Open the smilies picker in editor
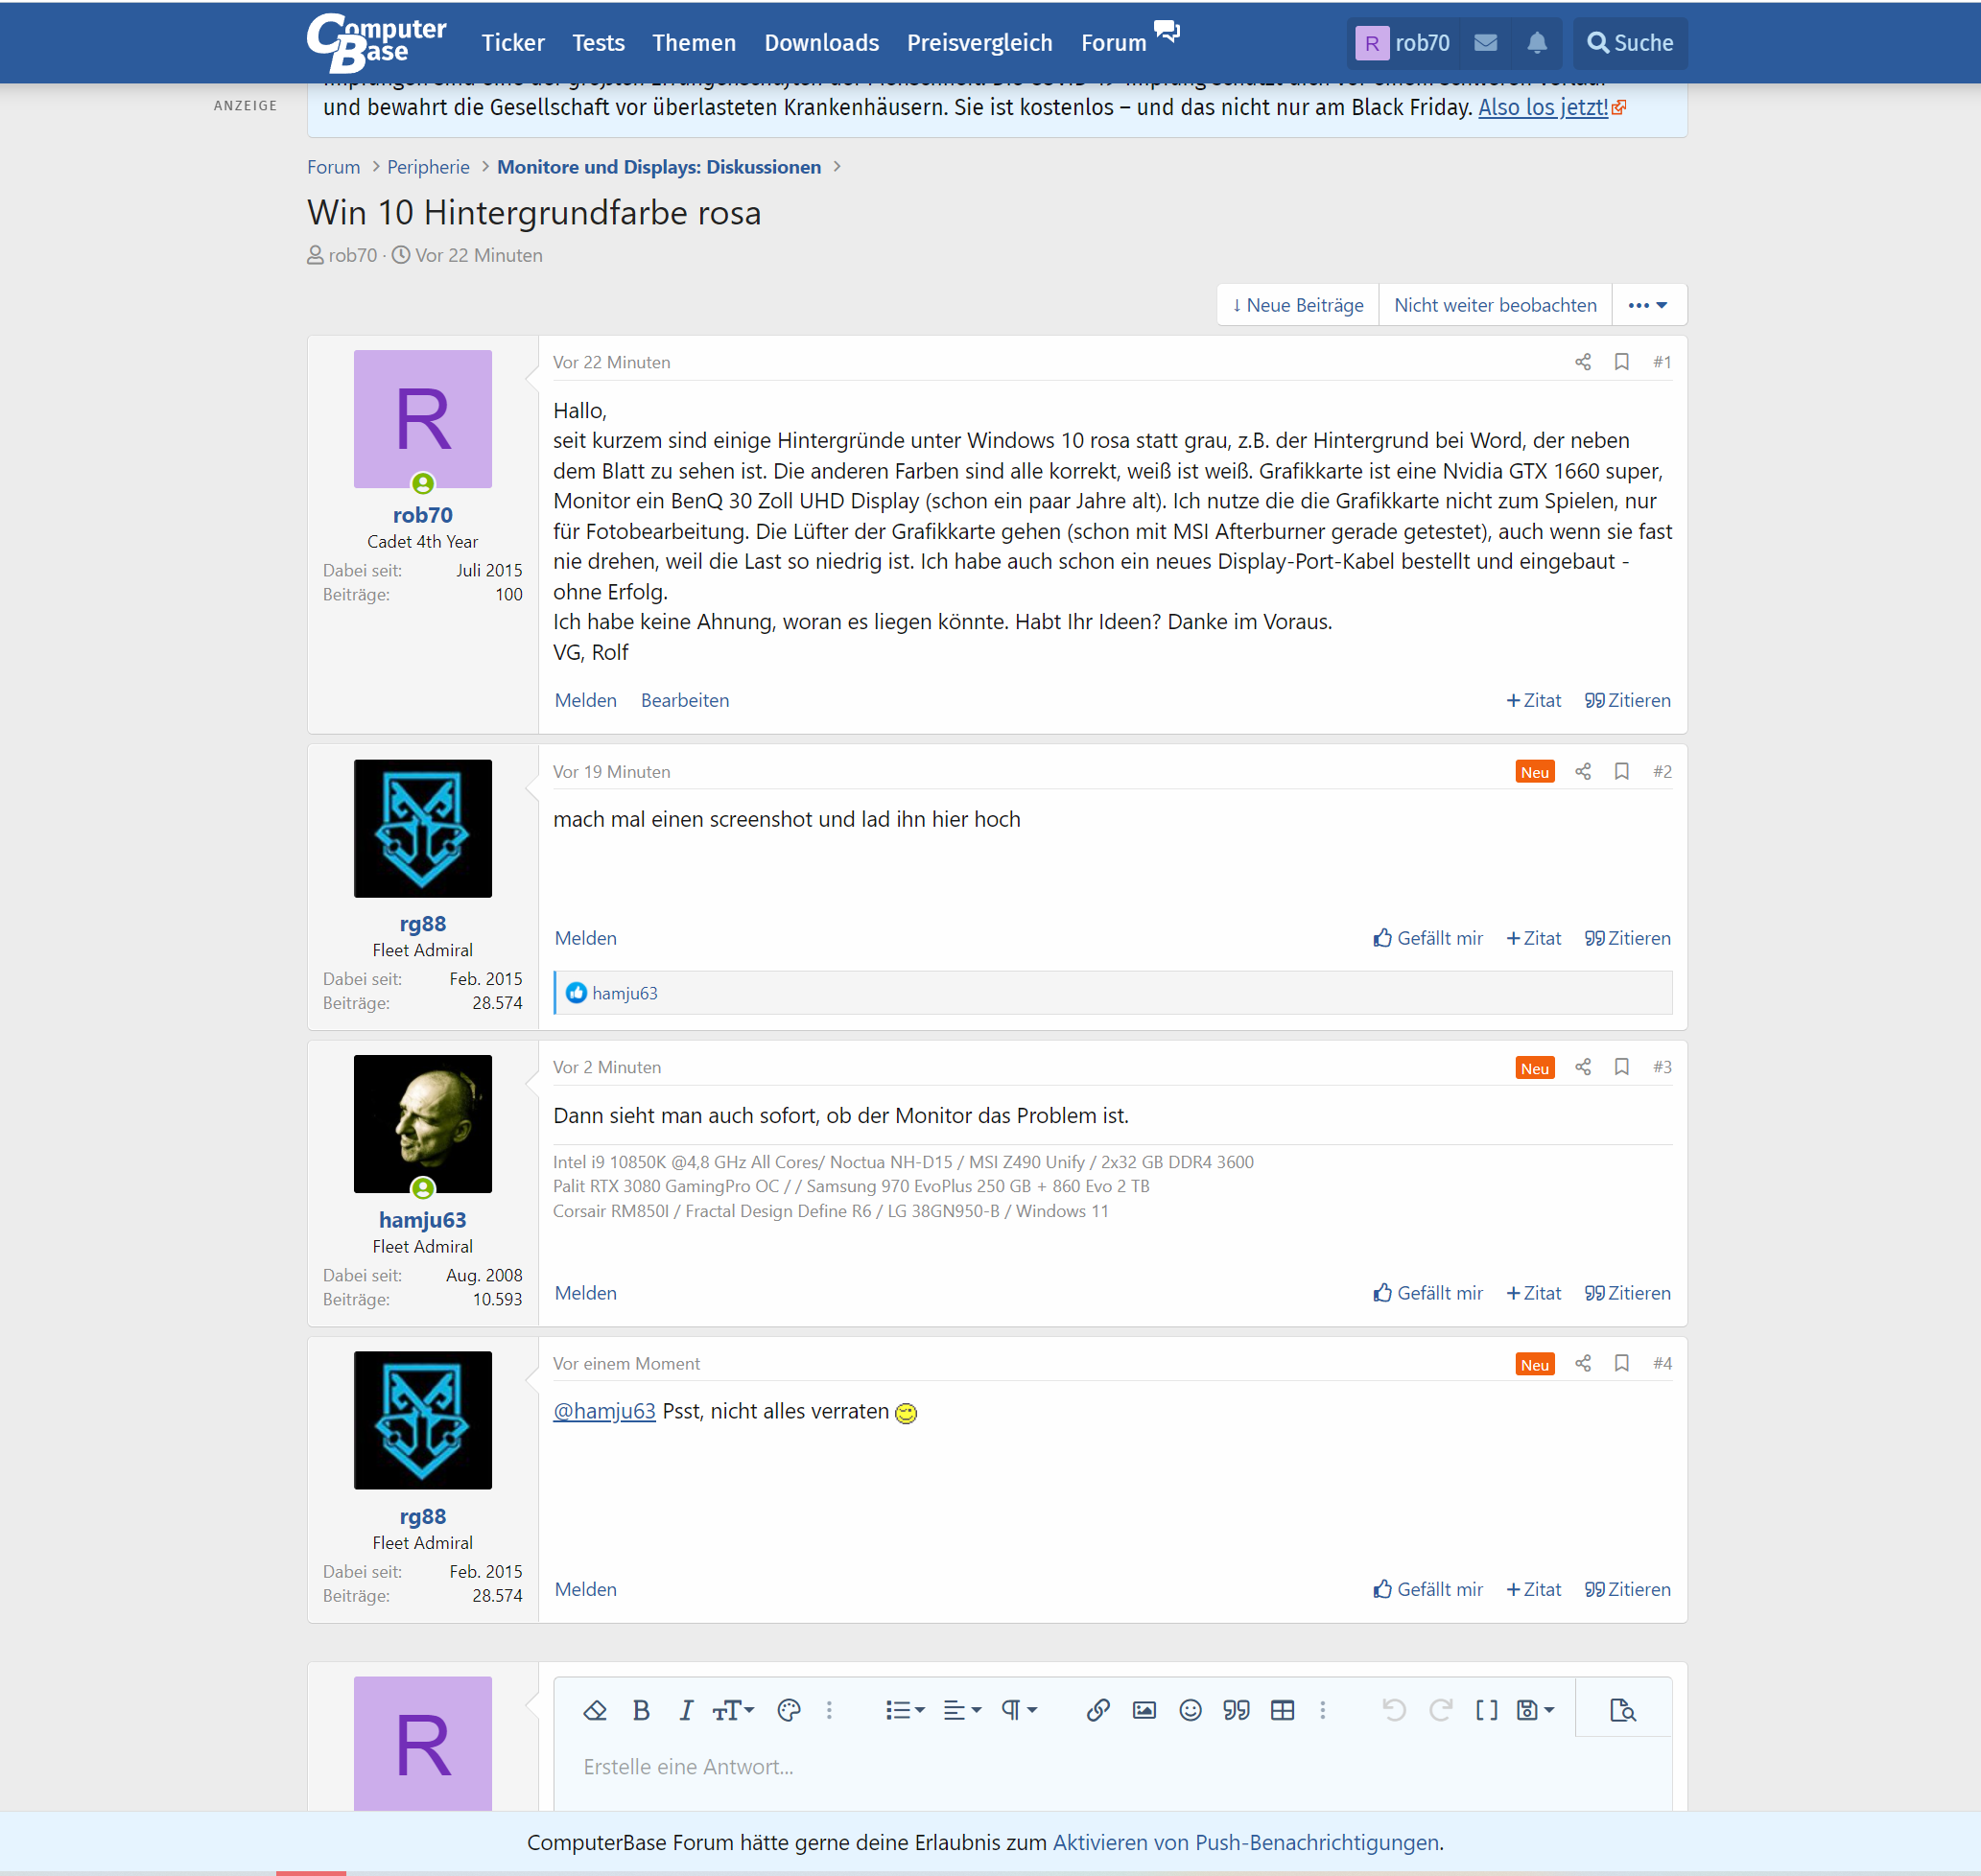1981x1876 pixels. (1190, 1710)
